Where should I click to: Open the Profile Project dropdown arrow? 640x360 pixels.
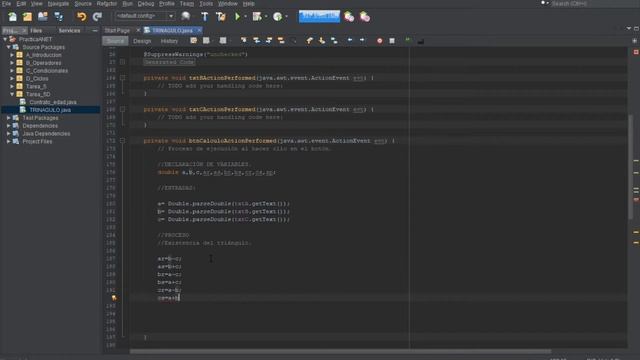pos(287,17)
